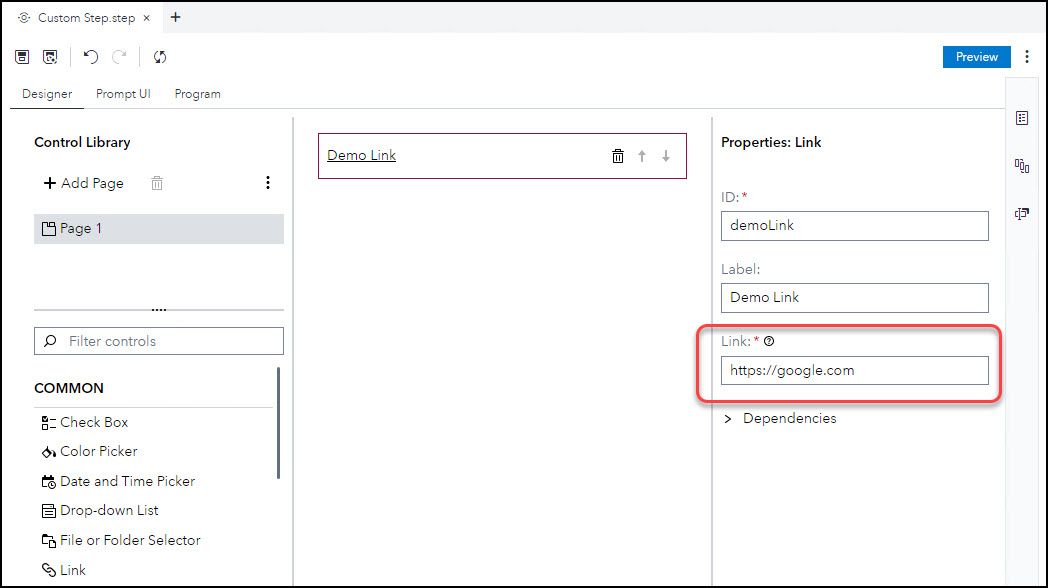Image resolution: width=1048 pixels, height=588 pixels.
Task: Click the Redo toolbar icon
Action: 118,57
